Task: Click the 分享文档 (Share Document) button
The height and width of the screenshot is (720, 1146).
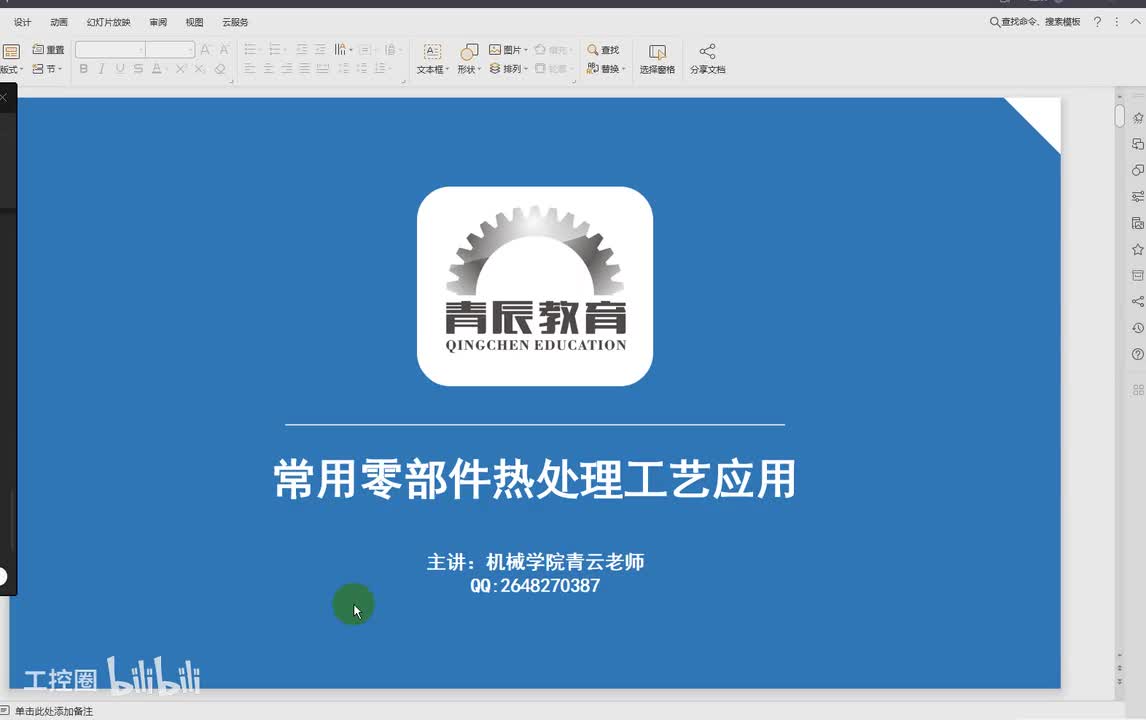Action: click(707, 59)
